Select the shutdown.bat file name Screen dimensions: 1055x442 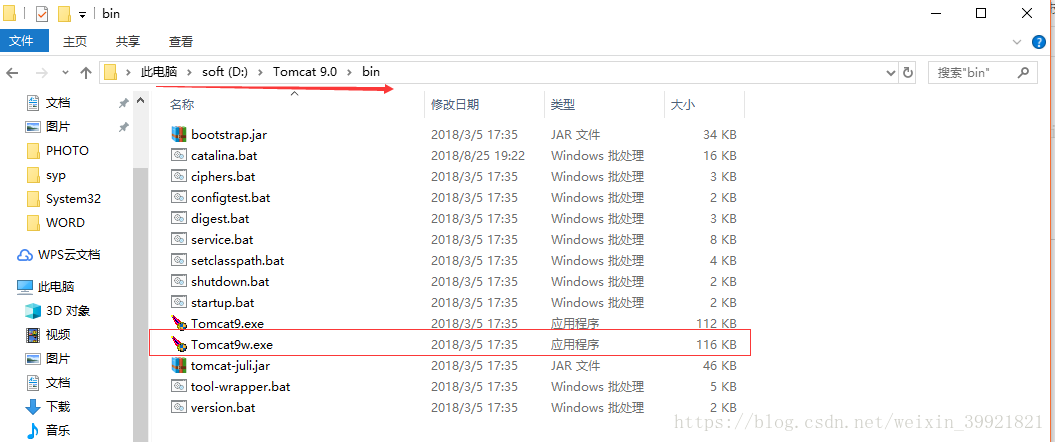230,281
